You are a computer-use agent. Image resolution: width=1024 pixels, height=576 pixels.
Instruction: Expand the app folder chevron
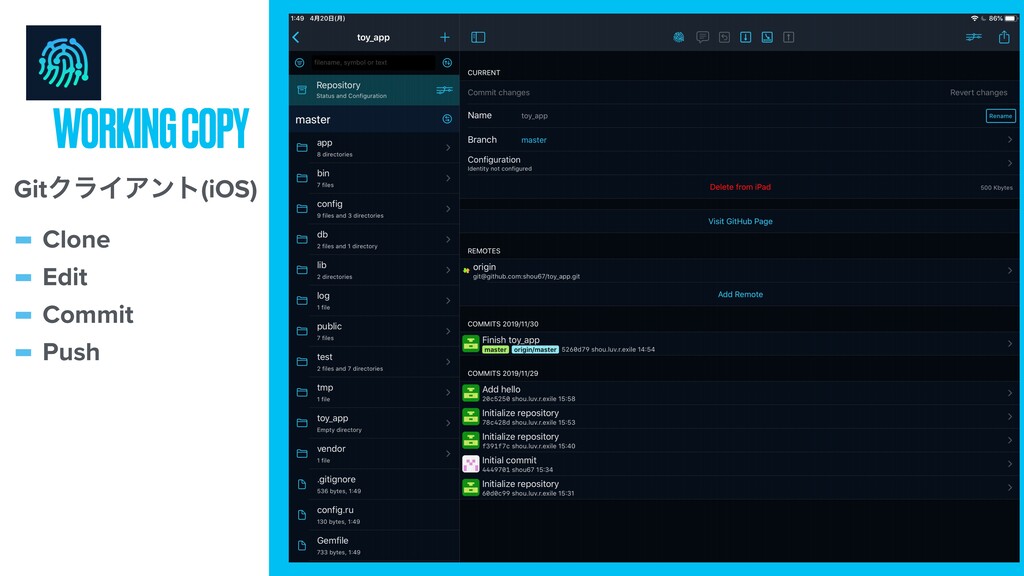448,148
